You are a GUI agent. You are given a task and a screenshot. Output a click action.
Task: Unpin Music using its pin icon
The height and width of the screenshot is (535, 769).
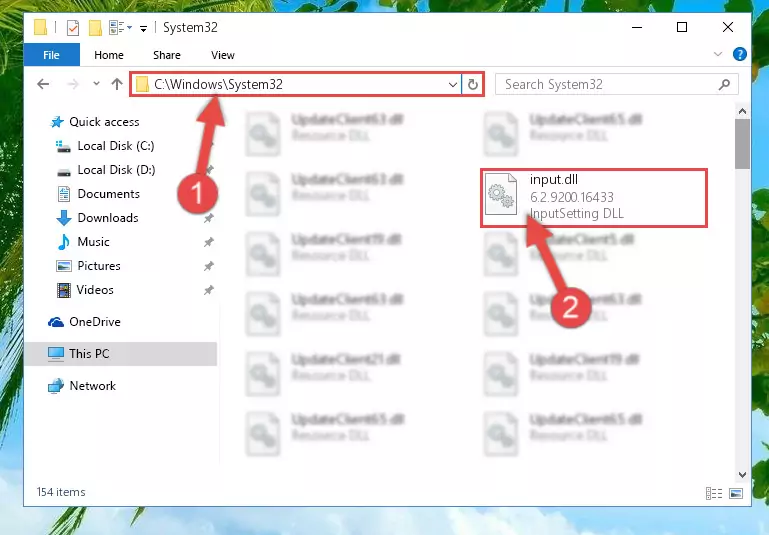click(x=209, y=242)
